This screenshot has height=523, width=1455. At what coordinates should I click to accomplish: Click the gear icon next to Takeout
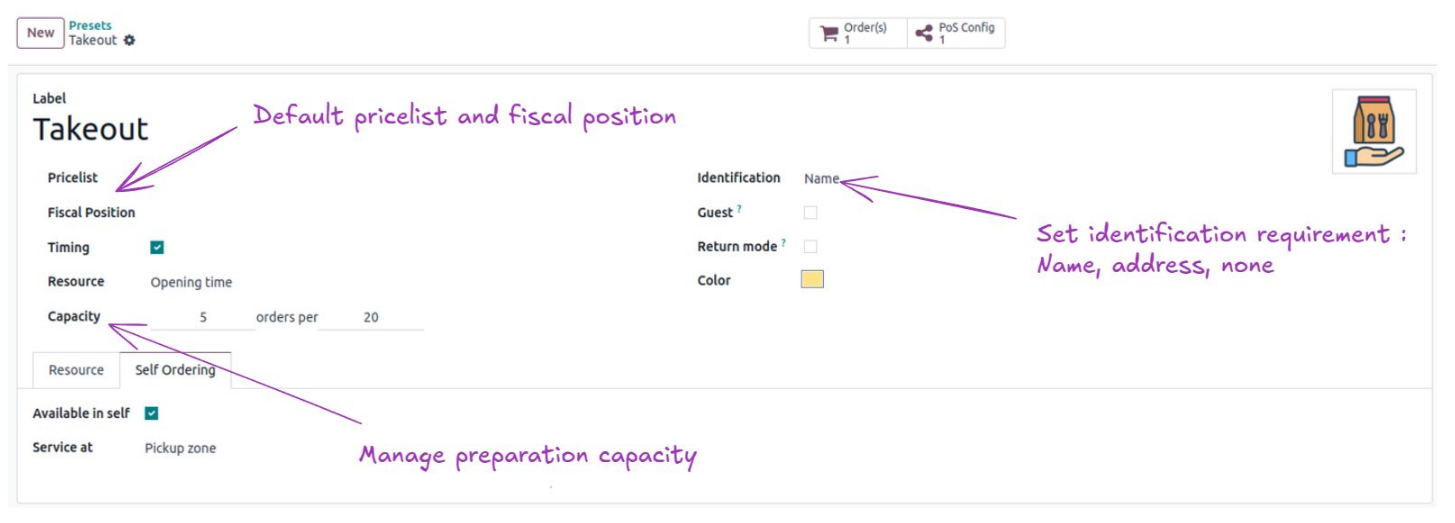(x=129, y=41)
